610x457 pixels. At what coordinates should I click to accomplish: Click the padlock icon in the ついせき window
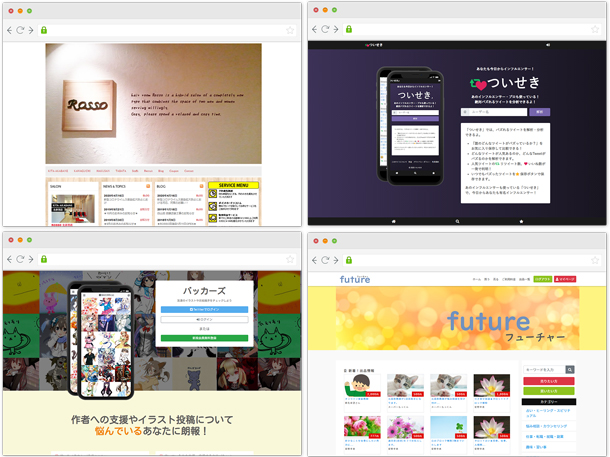[349, 29]
